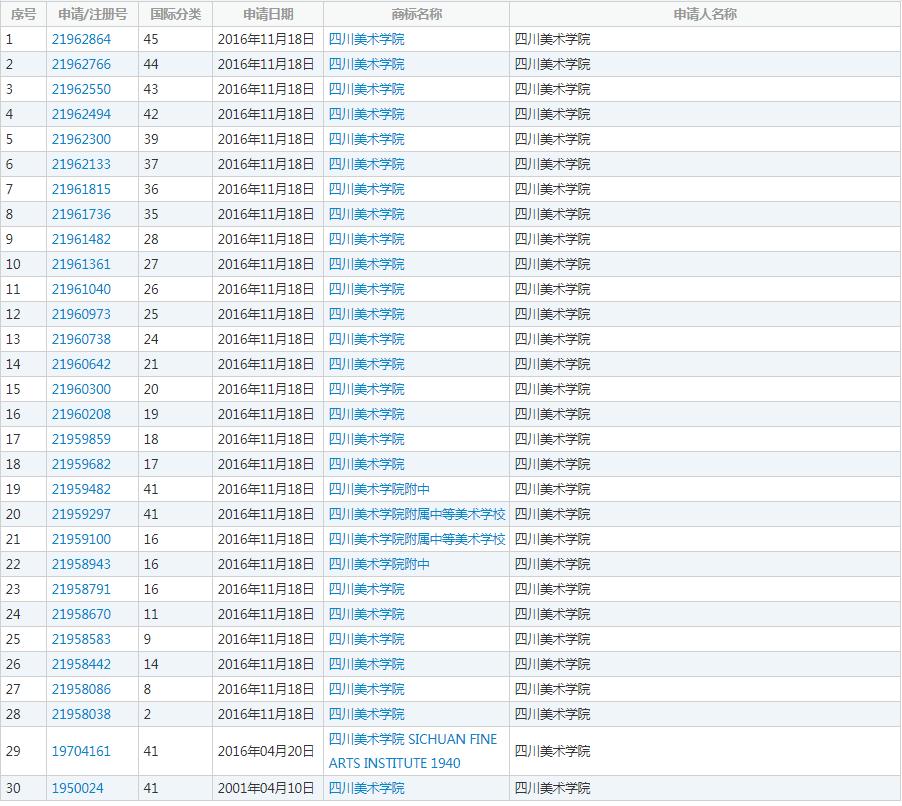
Task: Click the 申请/注册号 column header
Action: (x=93, y=14)
